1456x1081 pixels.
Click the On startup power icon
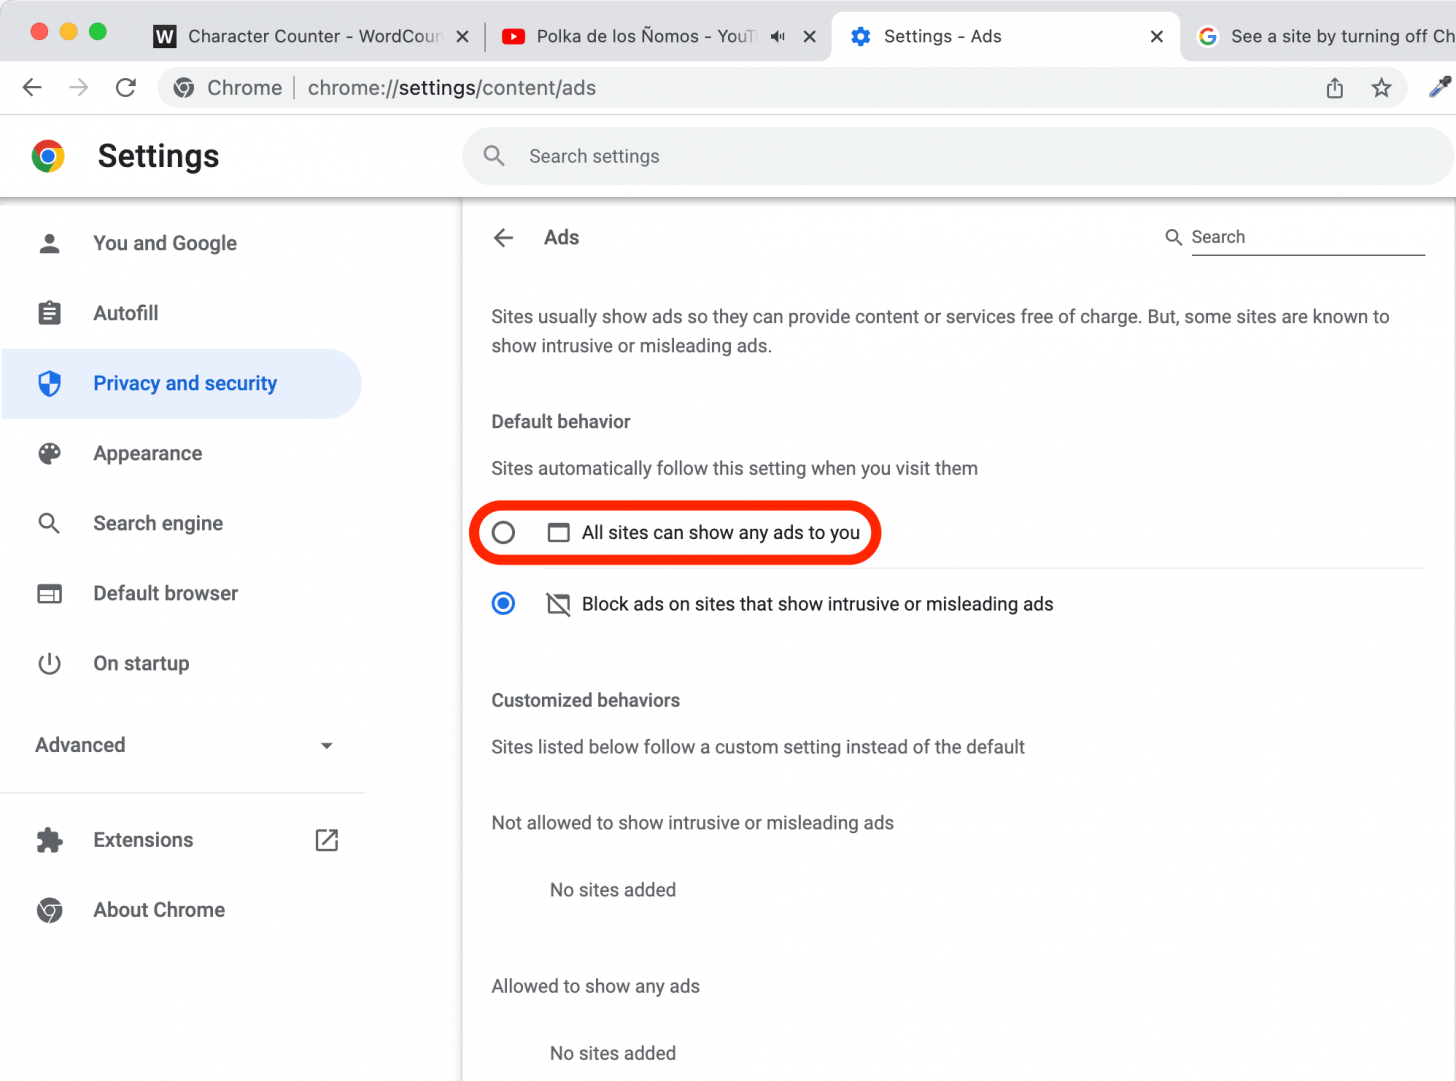(x=49, y=663)
